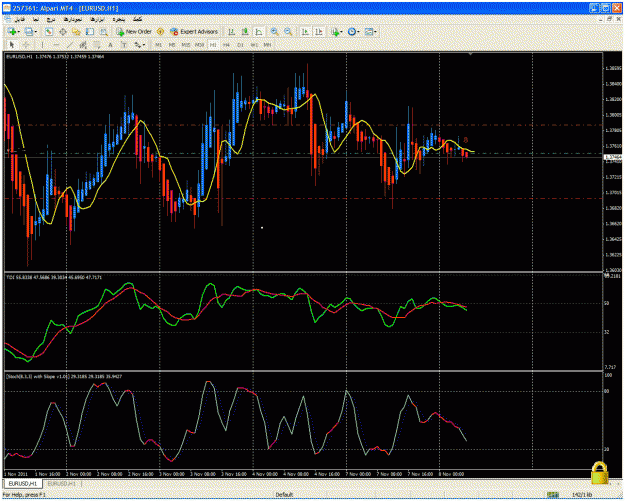Switch chart to bar chart style
The width and height of the screenshot is (625, 501).
(231, 31)
